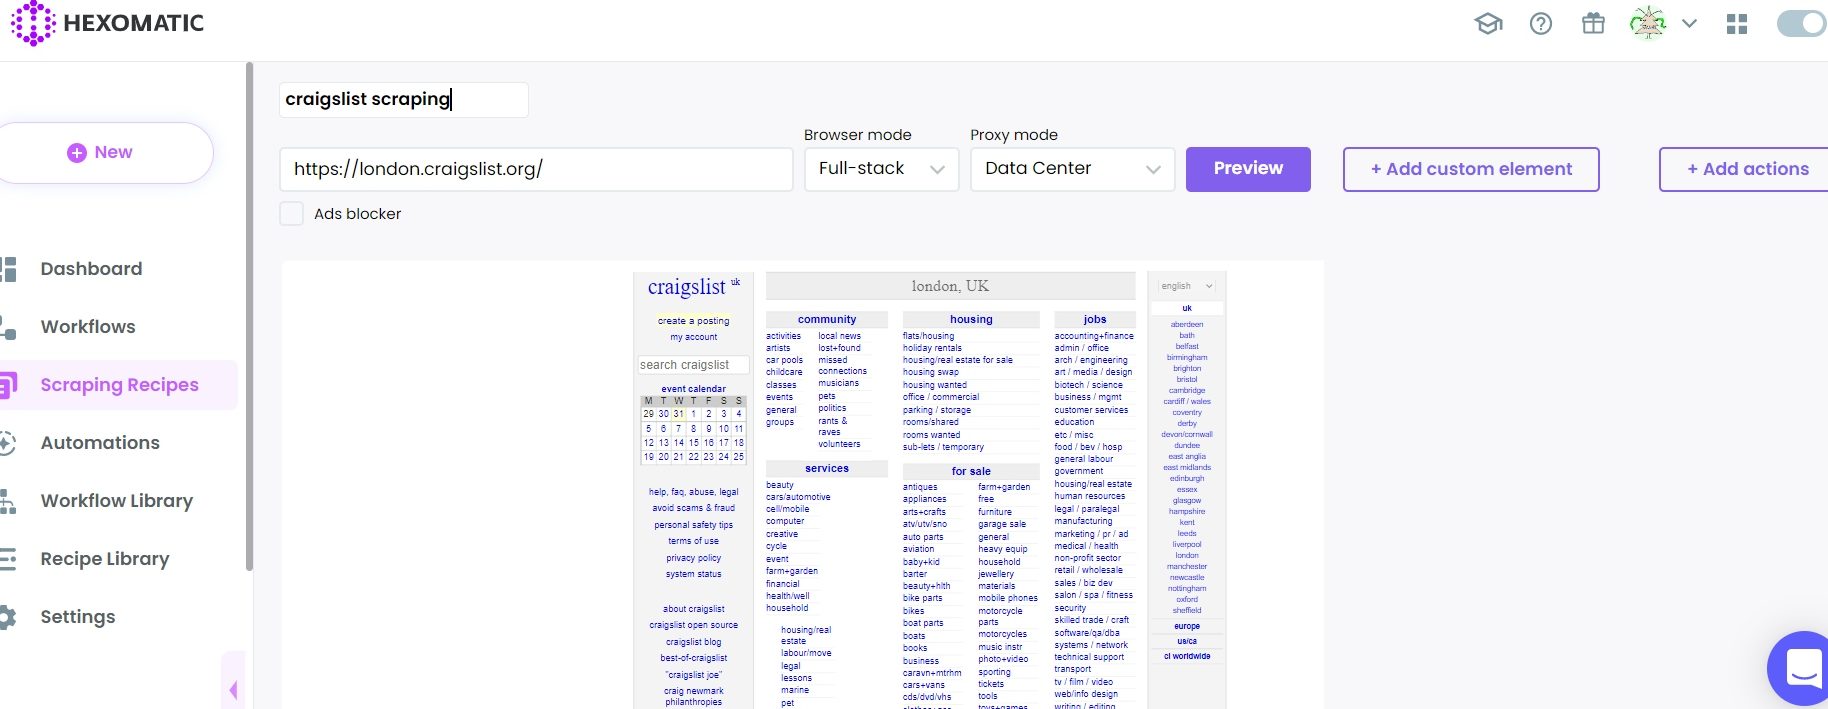Click aberdeen city link
Image resolution: width=1828 pixels, height=709 pixels.
click(1187, 324)
